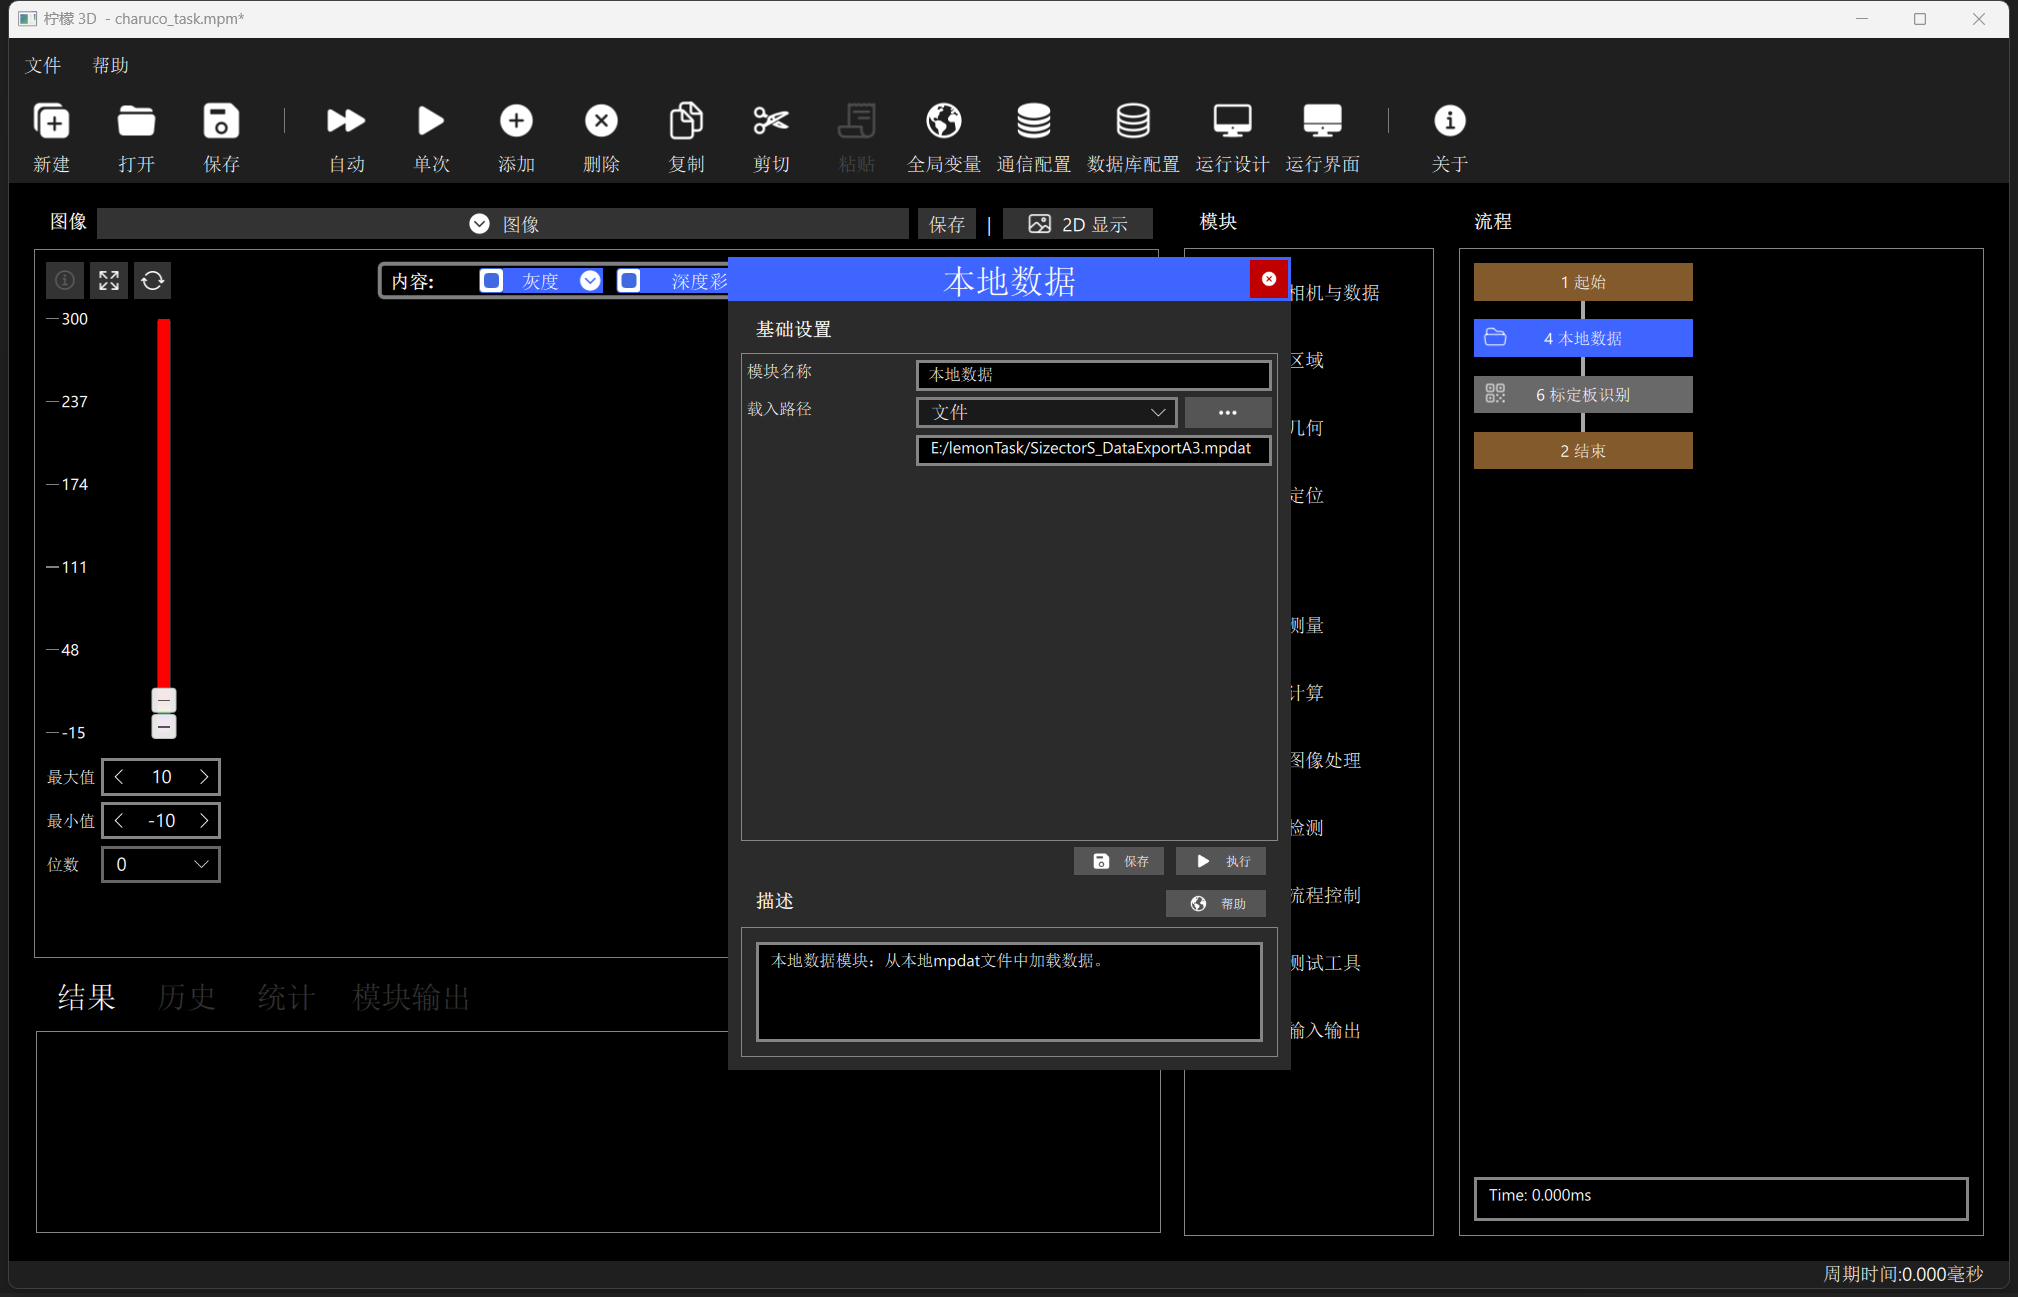
Task: Toggle the 灰度 checkbox
Action: click(491, 281)
